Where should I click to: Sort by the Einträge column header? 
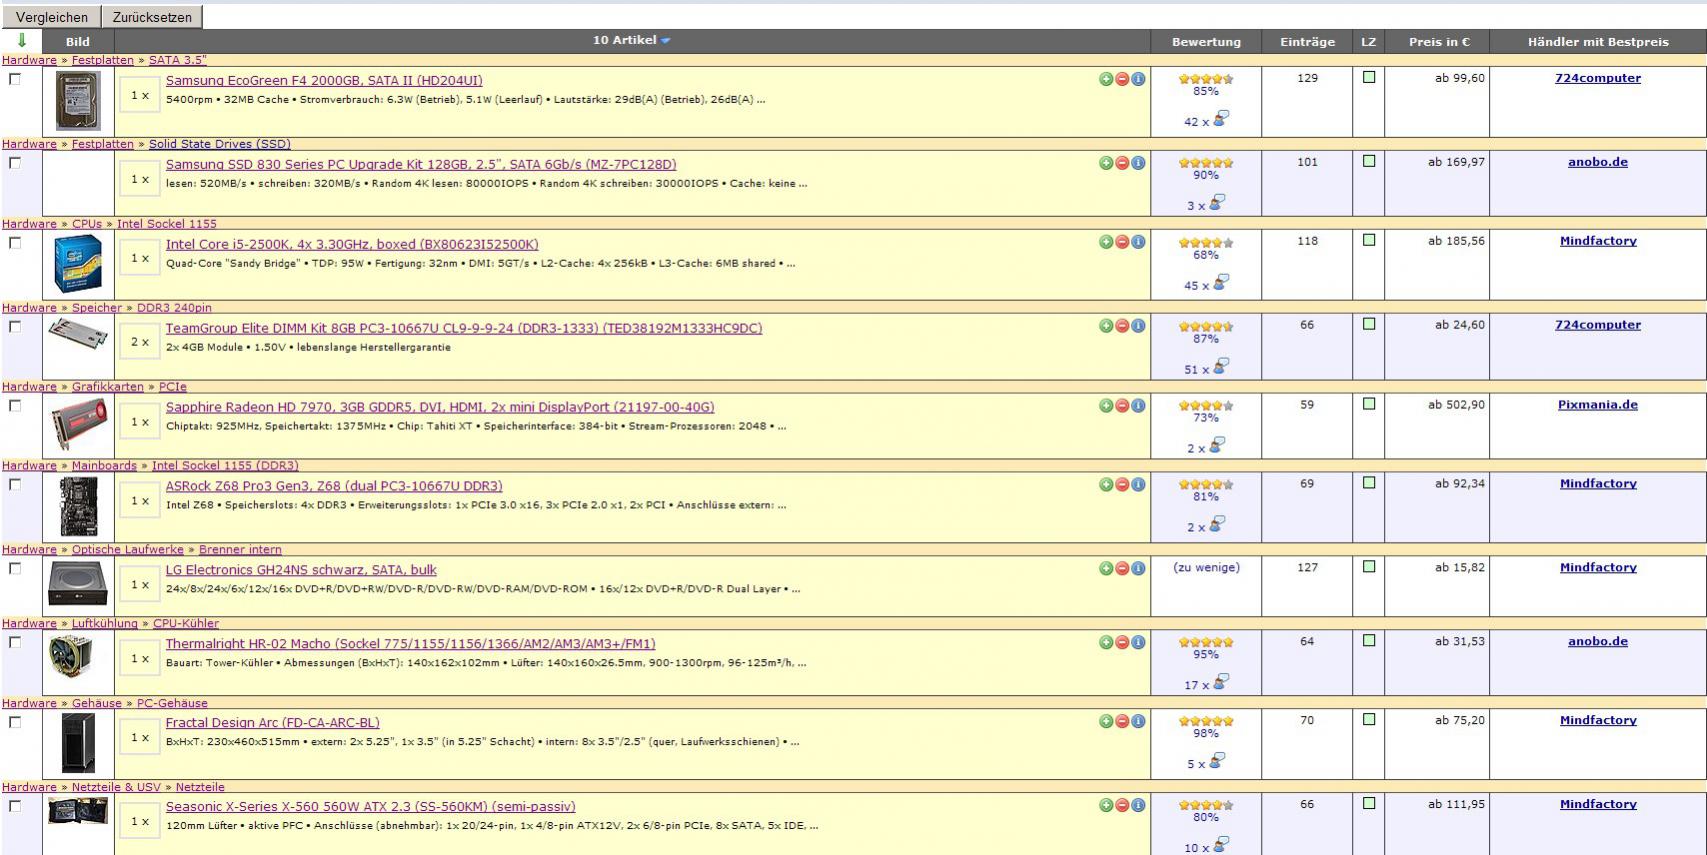1307,42
